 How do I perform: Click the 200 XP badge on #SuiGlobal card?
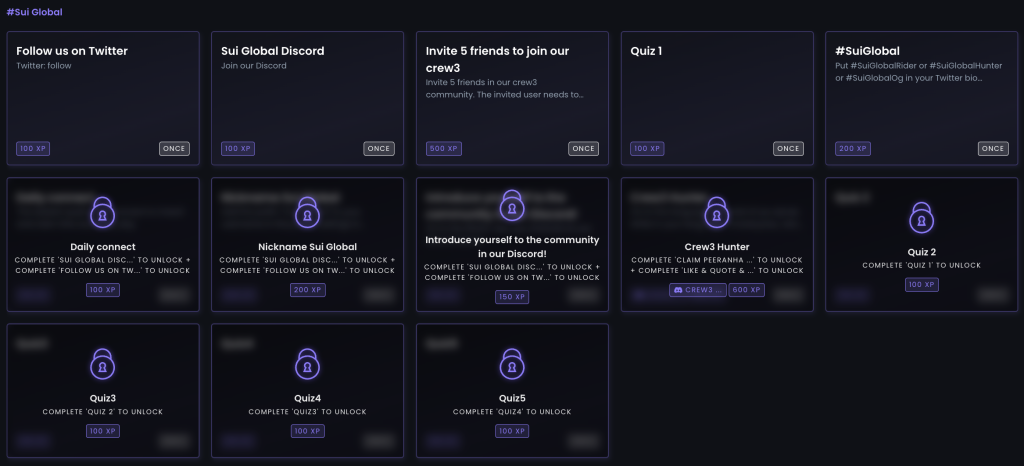click(852, 149)
